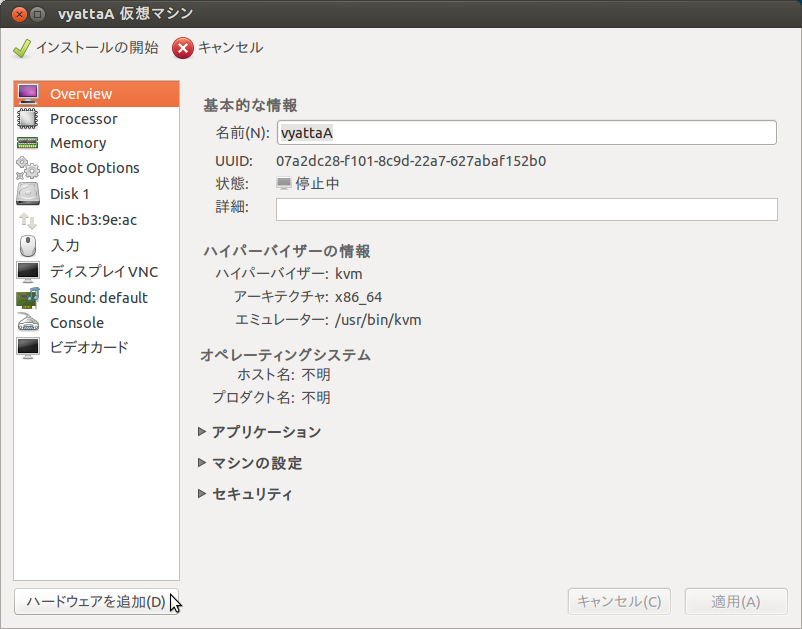Select the mouse input device icon
802x629 pixels.
(28, 245)
